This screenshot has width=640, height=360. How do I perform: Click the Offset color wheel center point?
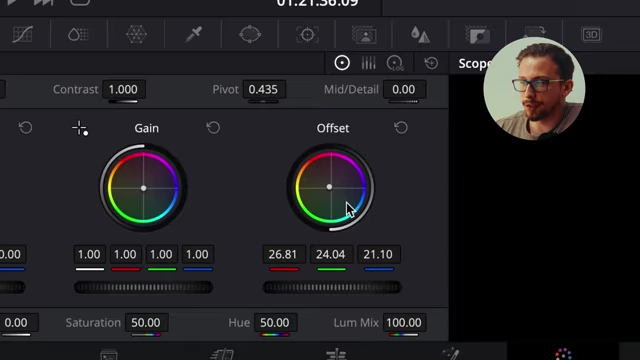[329, 187]
